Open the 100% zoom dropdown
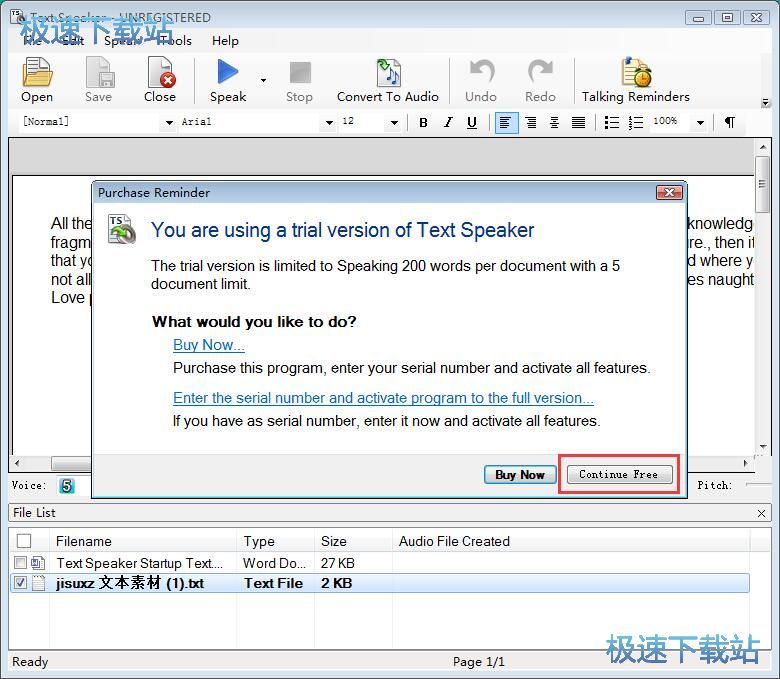Viewport: 780px width, 679px height. (x=700, y=122)
